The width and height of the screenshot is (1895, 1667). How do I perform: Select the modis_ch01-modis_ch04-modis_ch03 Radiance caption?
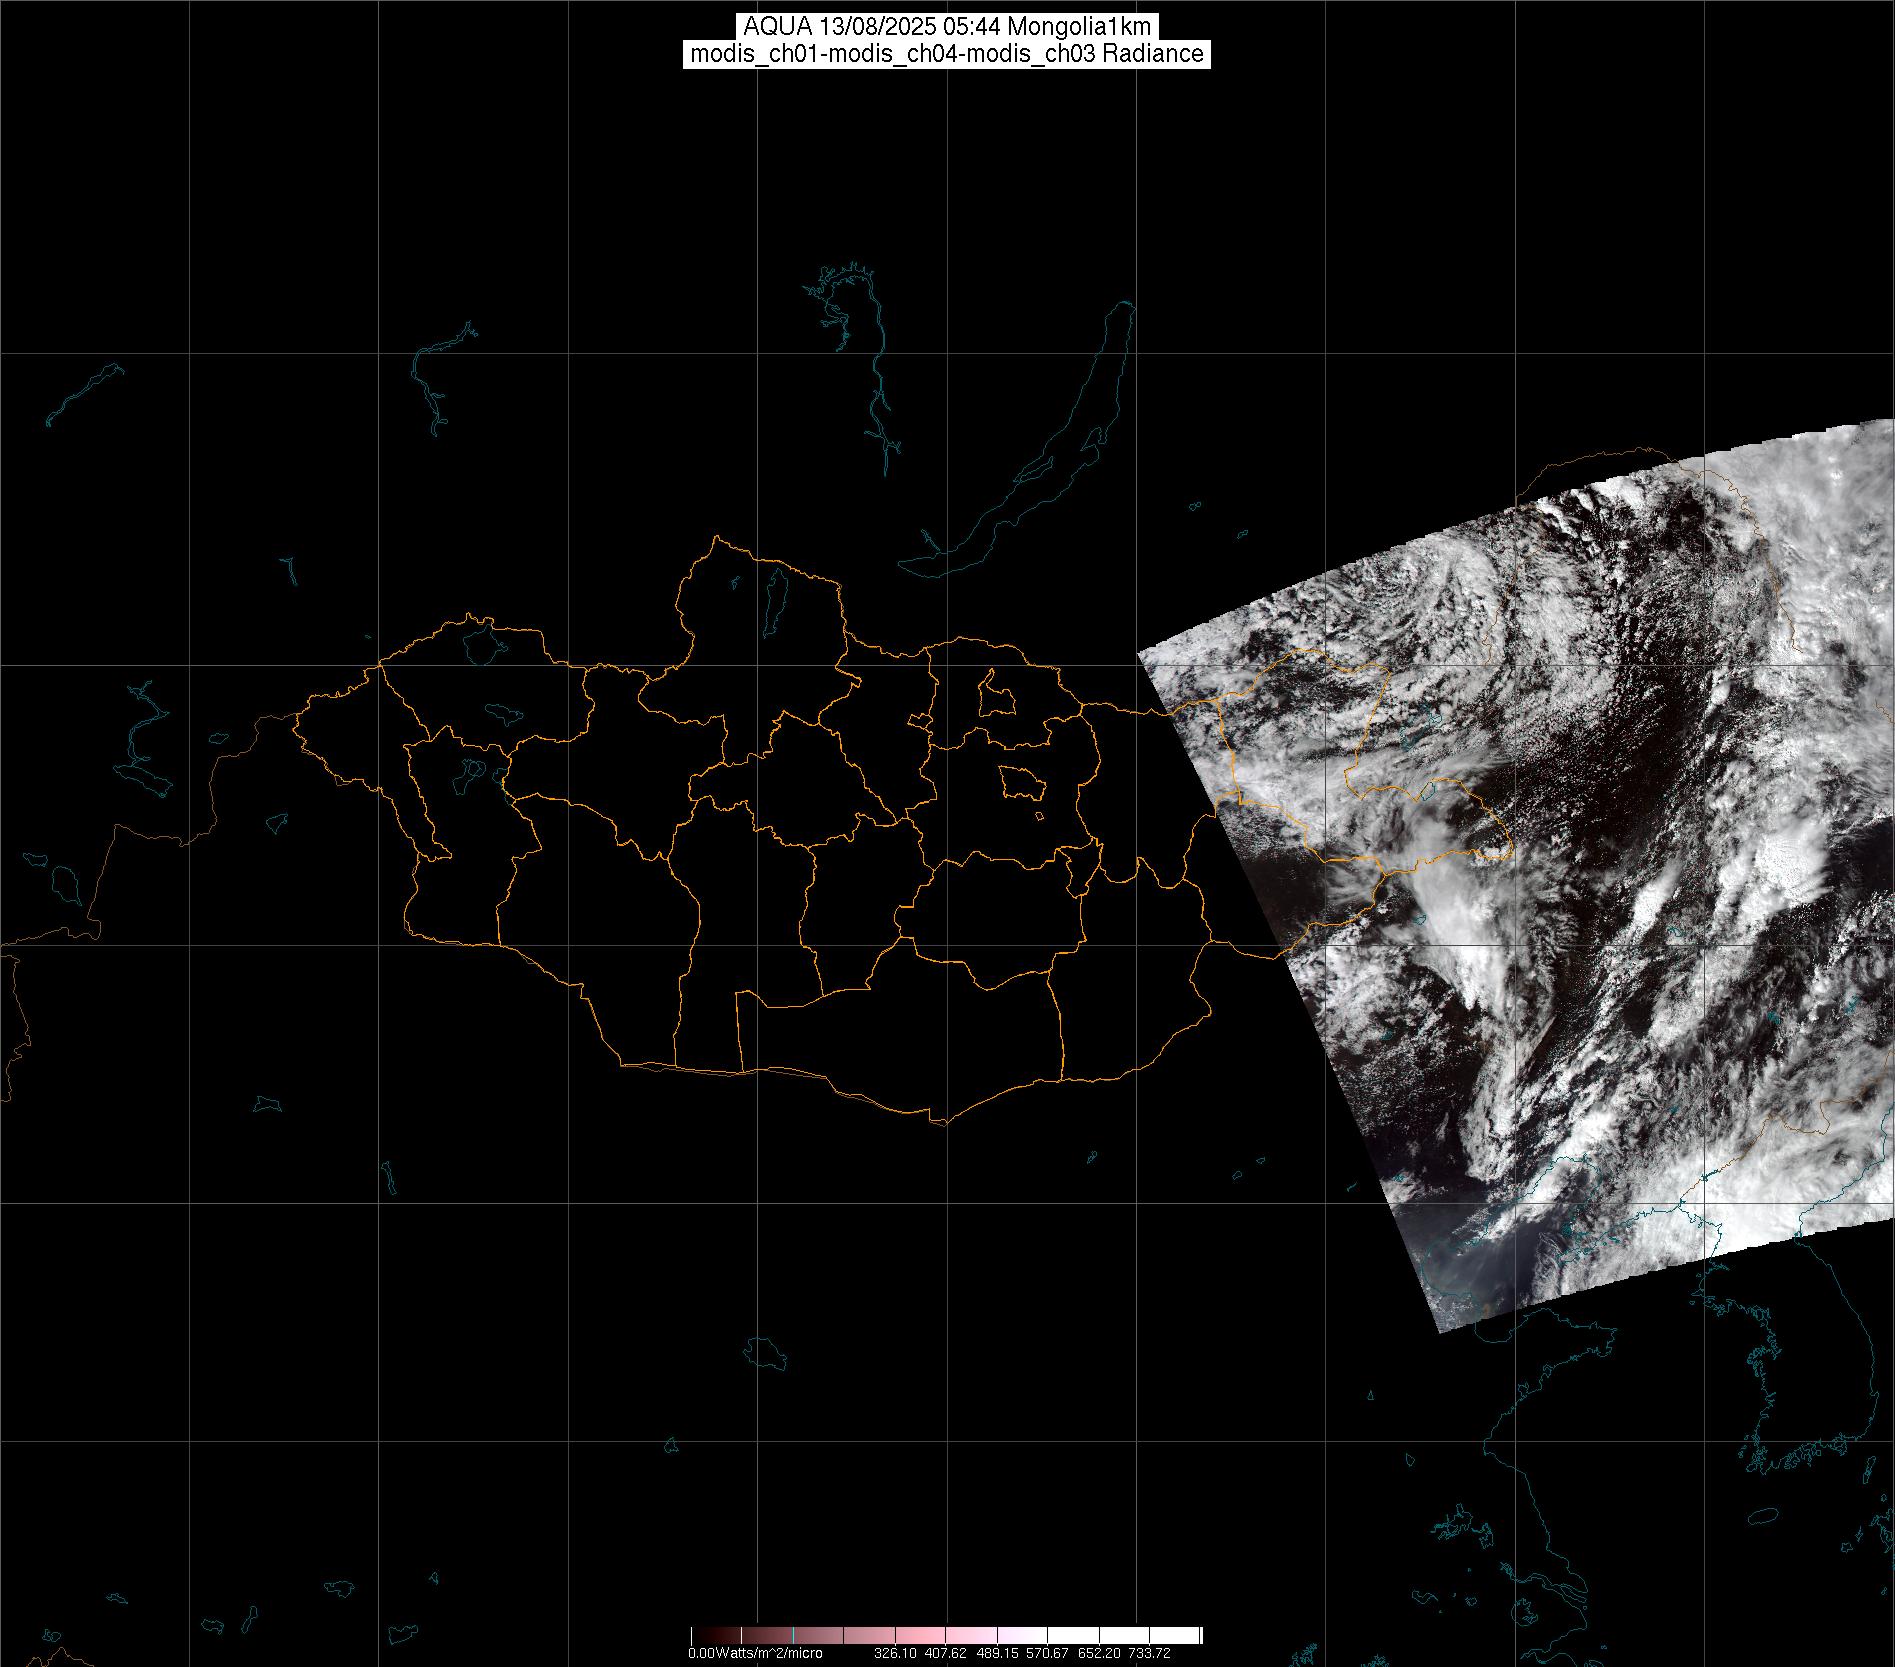[x=946, y=54]
